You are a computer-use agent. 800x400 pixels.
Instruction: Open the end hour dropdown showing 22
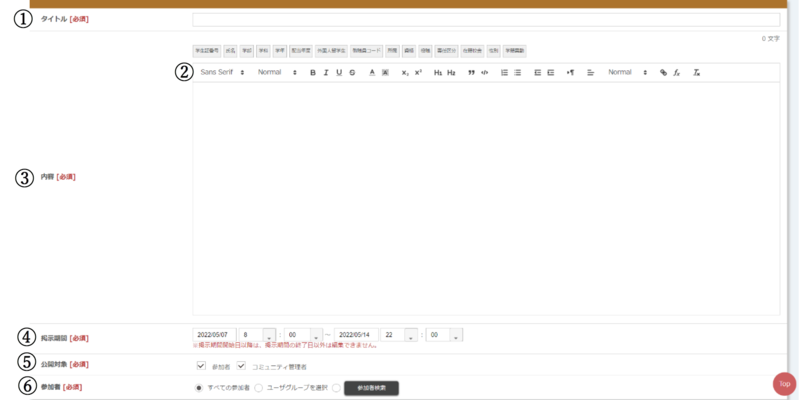click(399, 334)
